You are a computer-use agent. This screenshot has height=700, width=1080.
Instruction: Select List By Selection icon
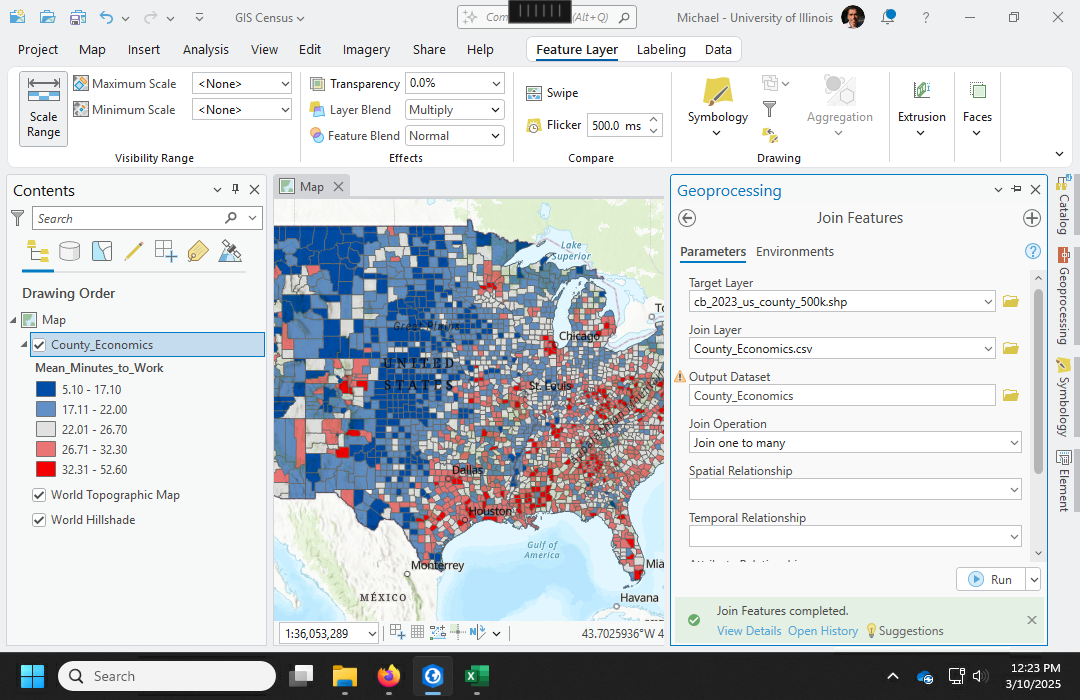pos(102,251)
